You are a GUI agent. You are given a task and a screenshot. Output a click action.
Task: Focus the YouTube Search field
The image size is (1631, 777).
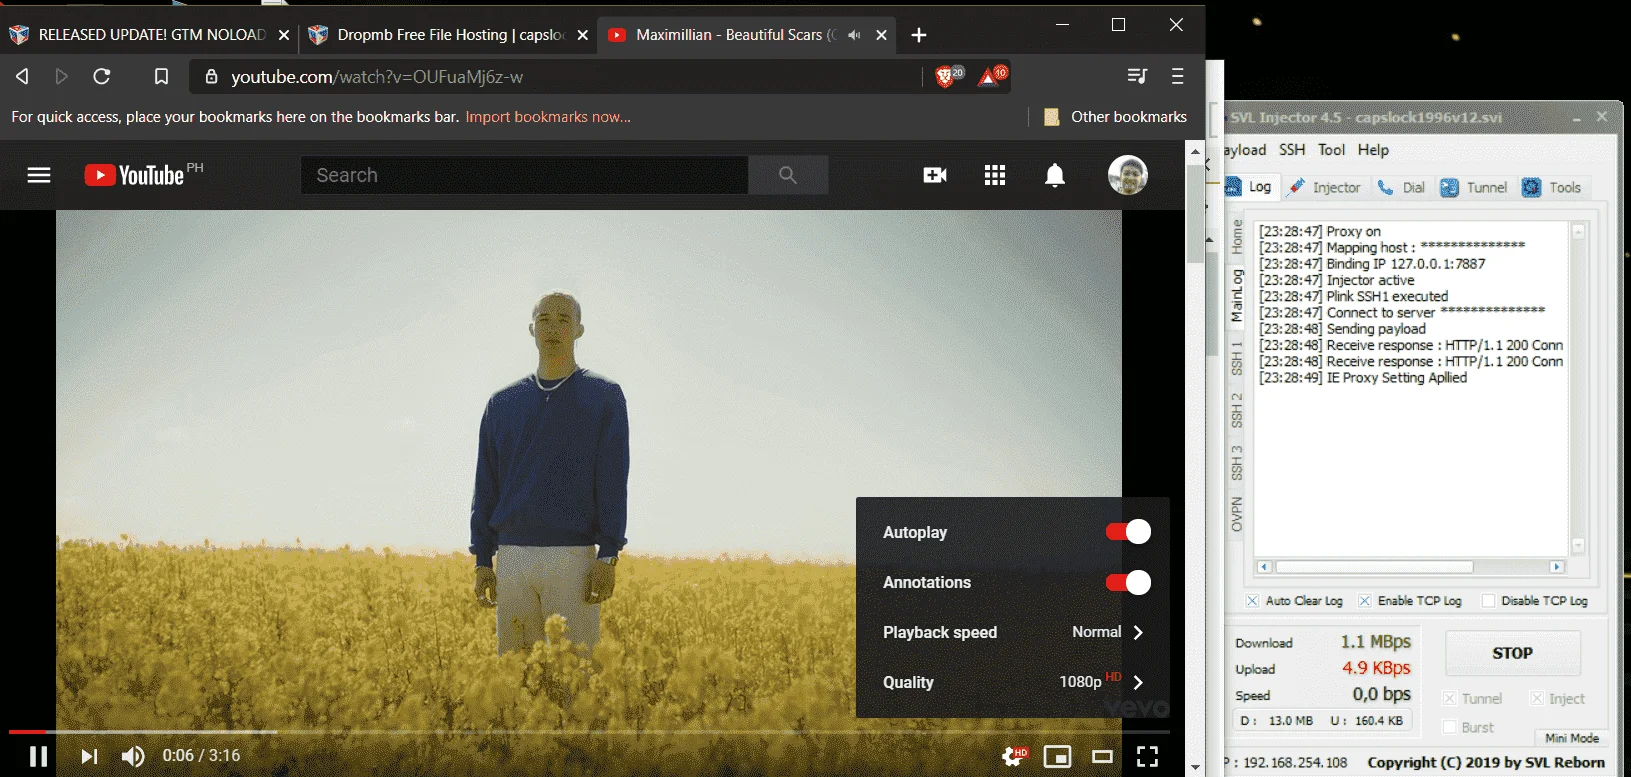(524, 175)
